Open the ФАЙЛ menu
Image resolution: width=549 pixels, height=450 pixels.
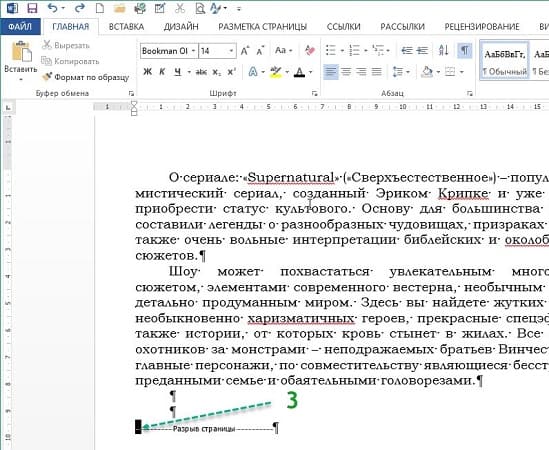click(x=20, y=27)
